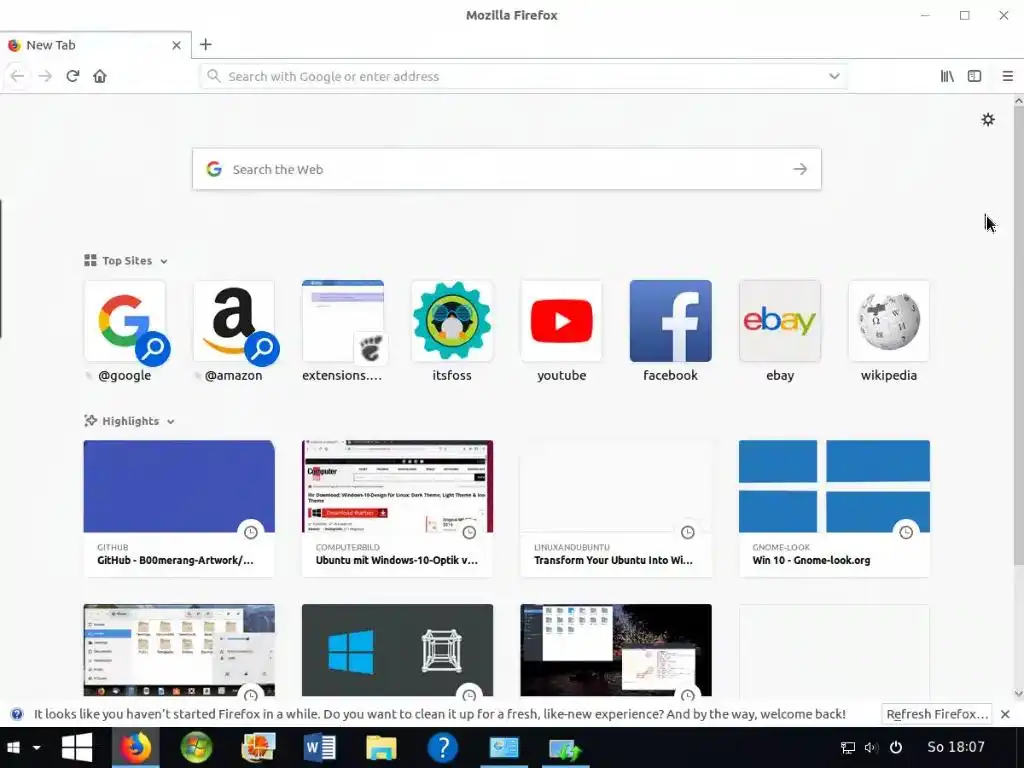Click the address bar field
1024x768 pixels.
tap(524, 76)
